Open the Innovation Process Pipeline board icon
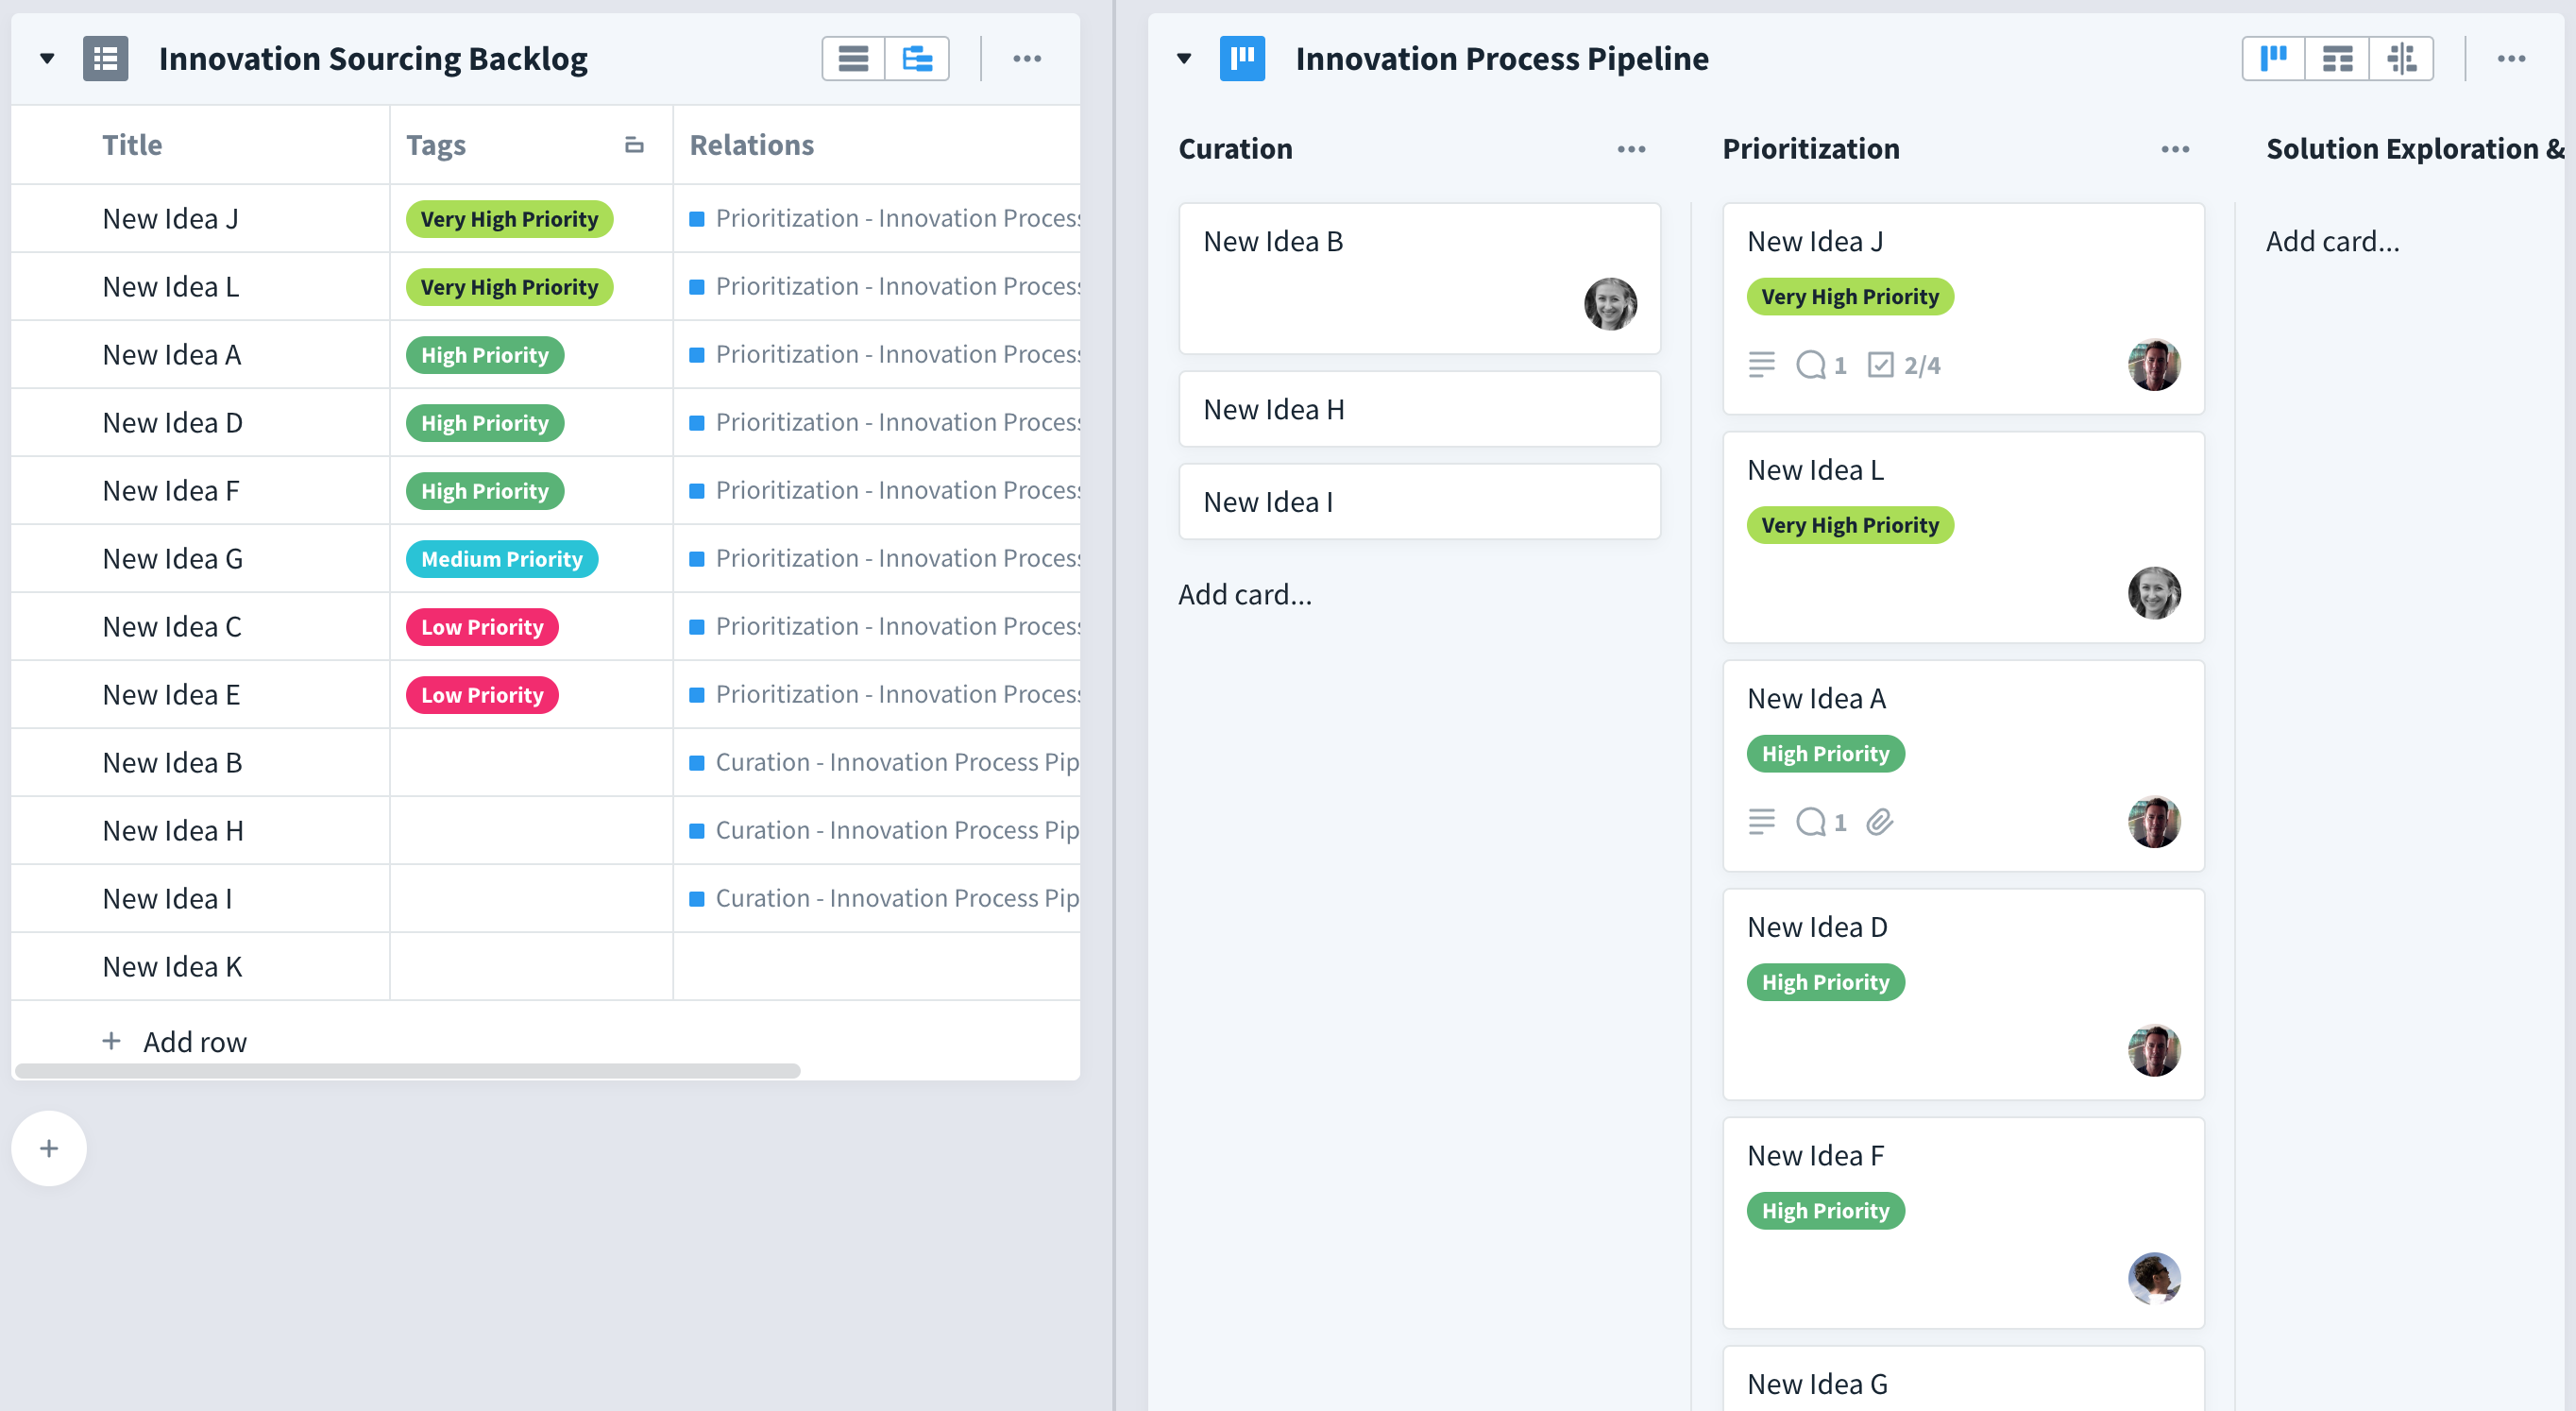2576x1411 pixels. coord(1242,59)
